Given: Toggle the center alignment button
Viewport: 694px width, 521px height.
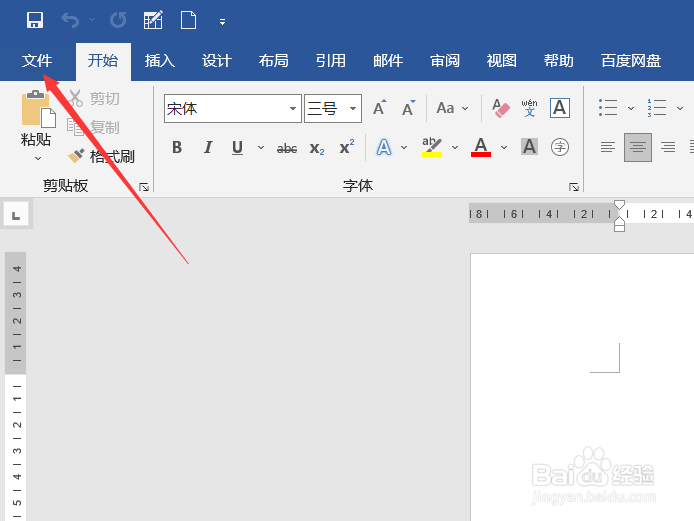Looking at the screenshot, I should (638, 147).
